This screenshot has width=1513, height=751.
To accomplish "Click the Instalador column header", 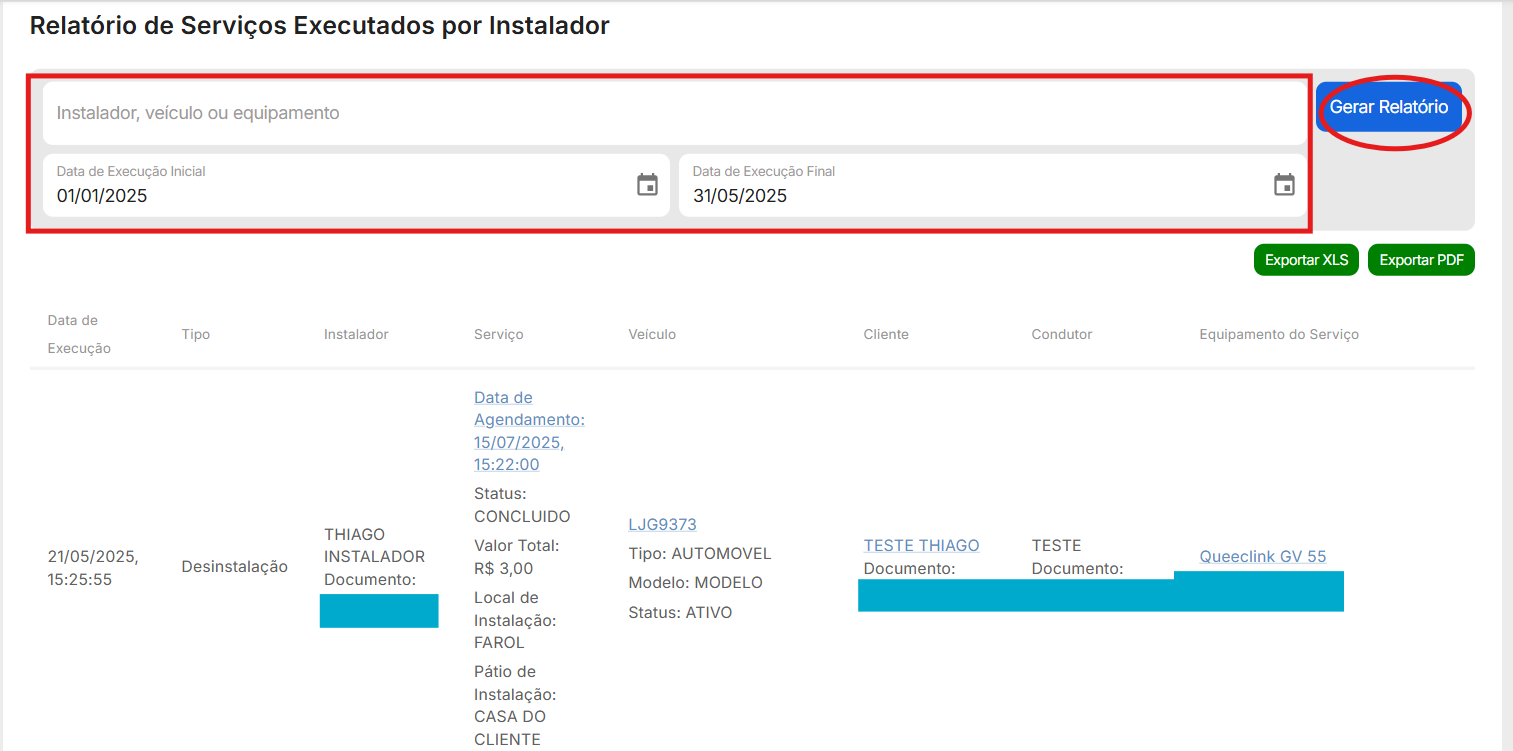I will [x=356, y=334].
